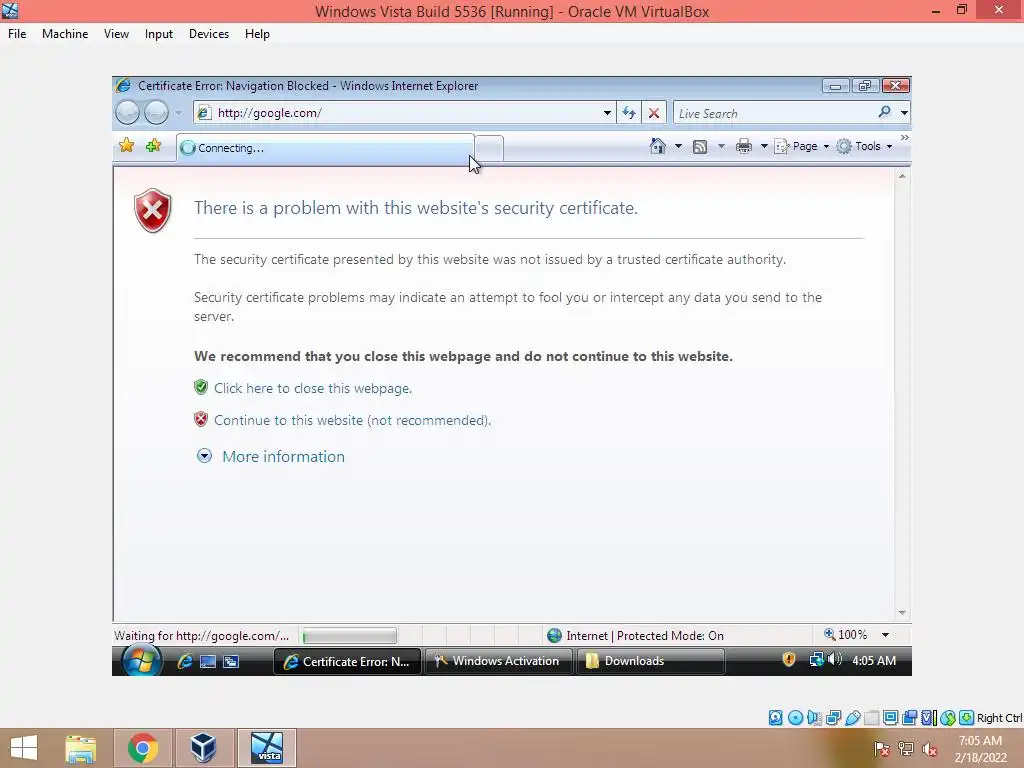Click VirtualBox audio indicator icon

(x=814, y=718)
